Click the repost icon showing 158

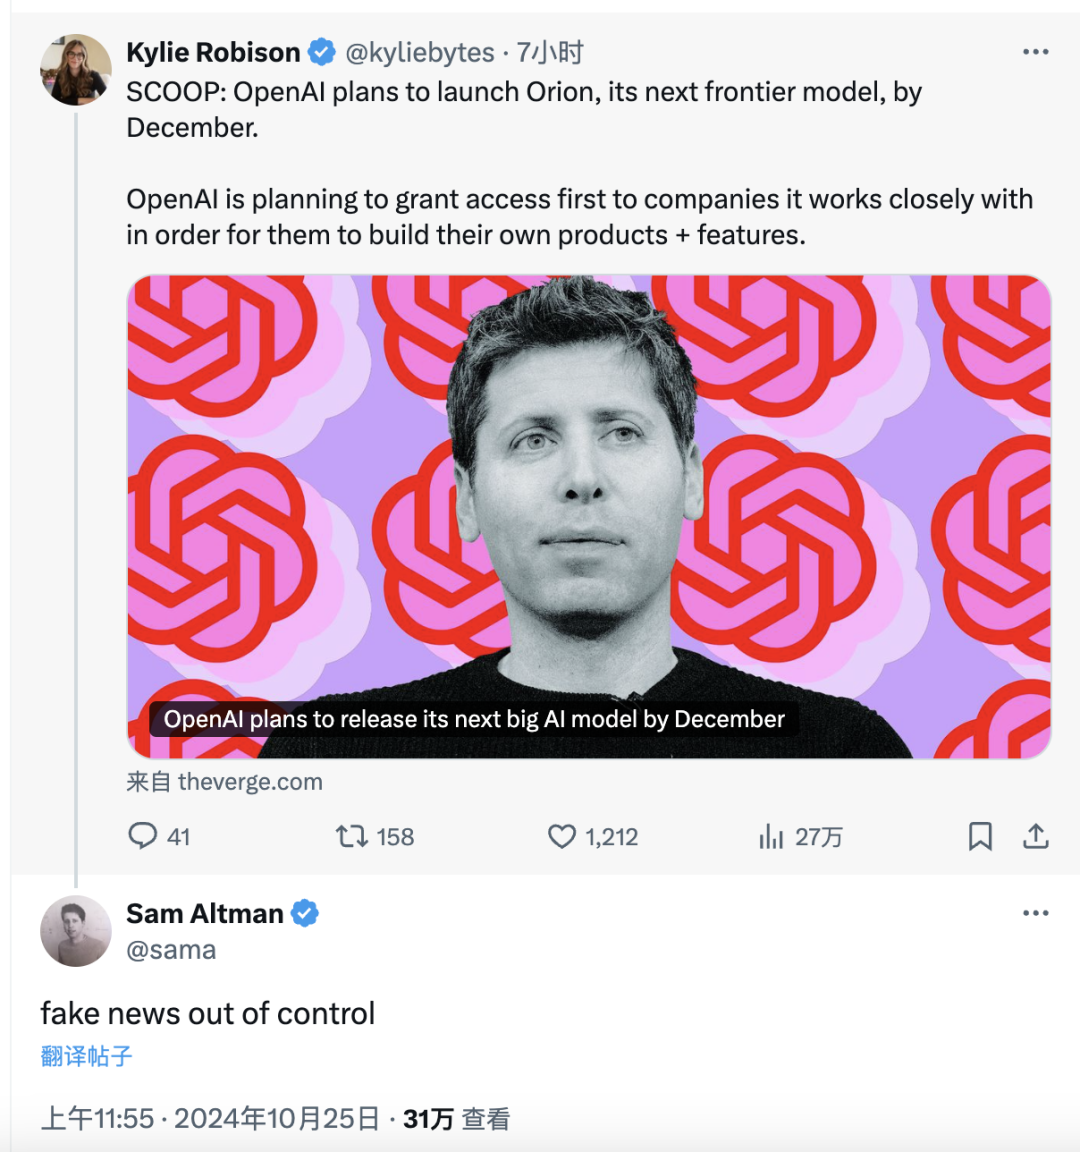(352, 836)
